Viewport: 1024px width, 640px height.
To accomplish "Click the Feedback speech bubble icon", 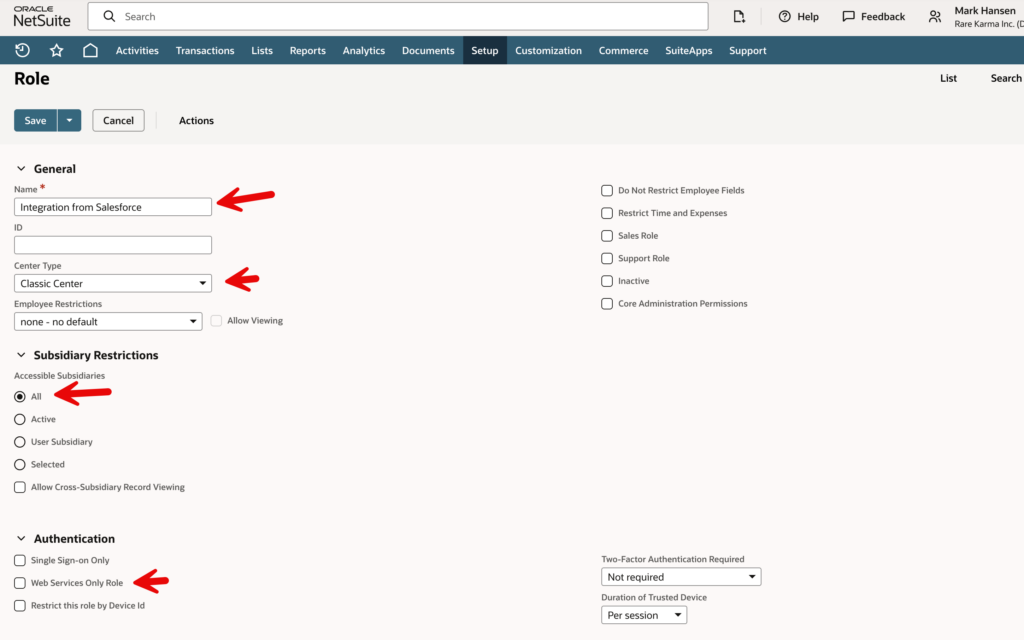I will (849, 16).
